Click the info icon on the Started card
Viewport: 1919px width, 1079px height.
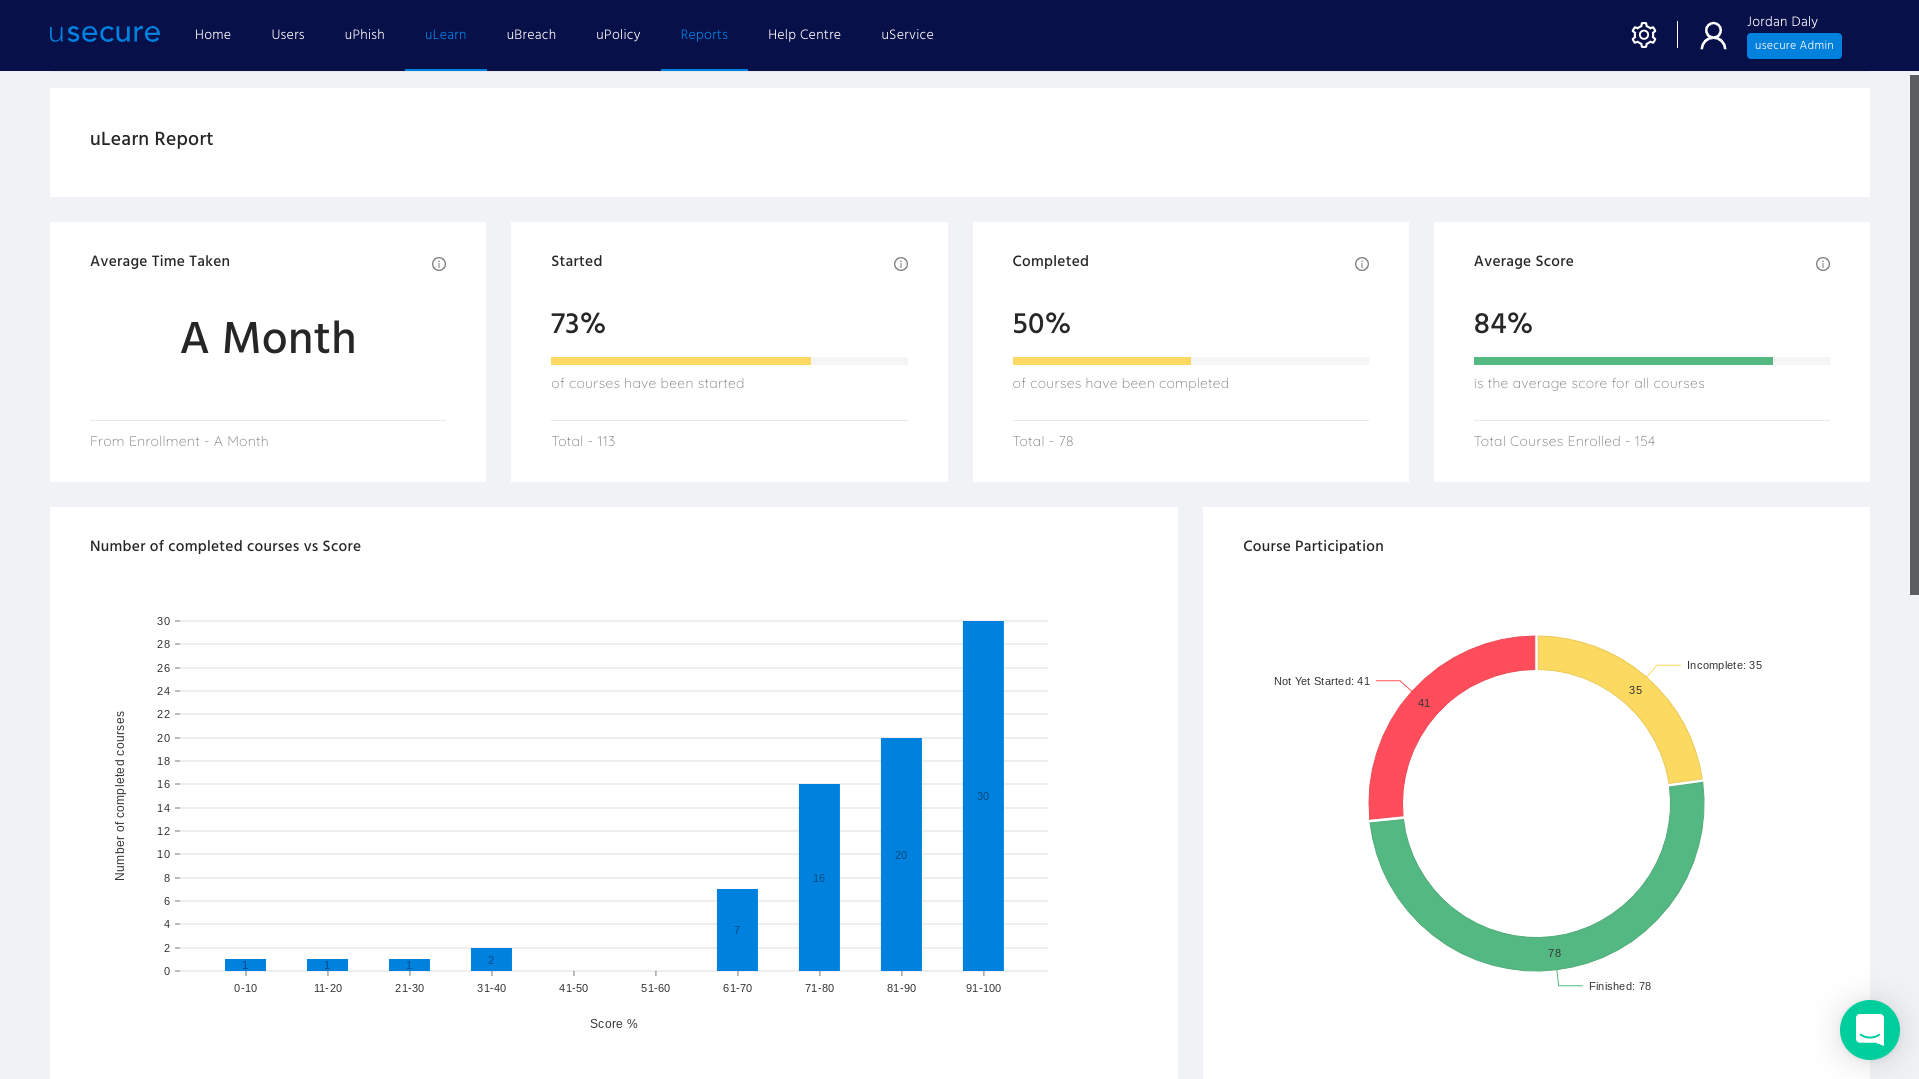click(x=900, y=263)
